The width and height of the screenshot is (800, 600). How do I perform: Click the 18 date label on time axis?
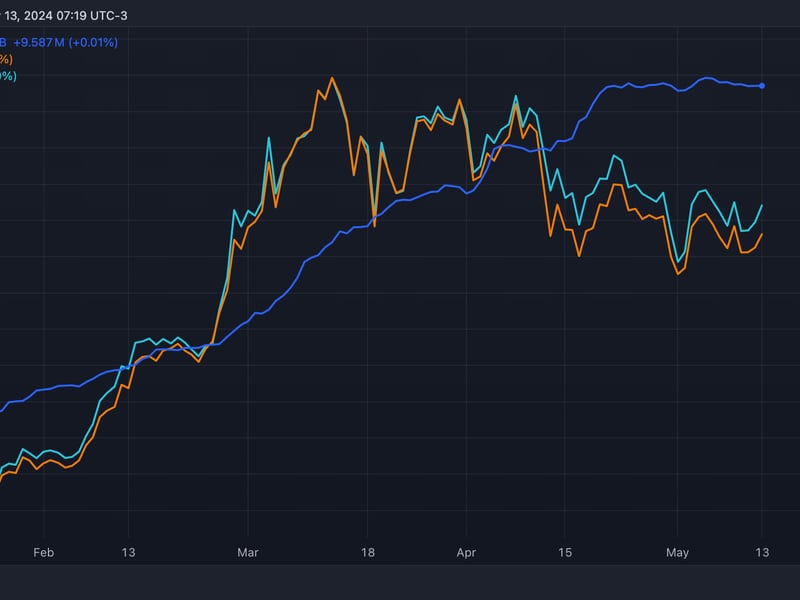tap(367, 551)
